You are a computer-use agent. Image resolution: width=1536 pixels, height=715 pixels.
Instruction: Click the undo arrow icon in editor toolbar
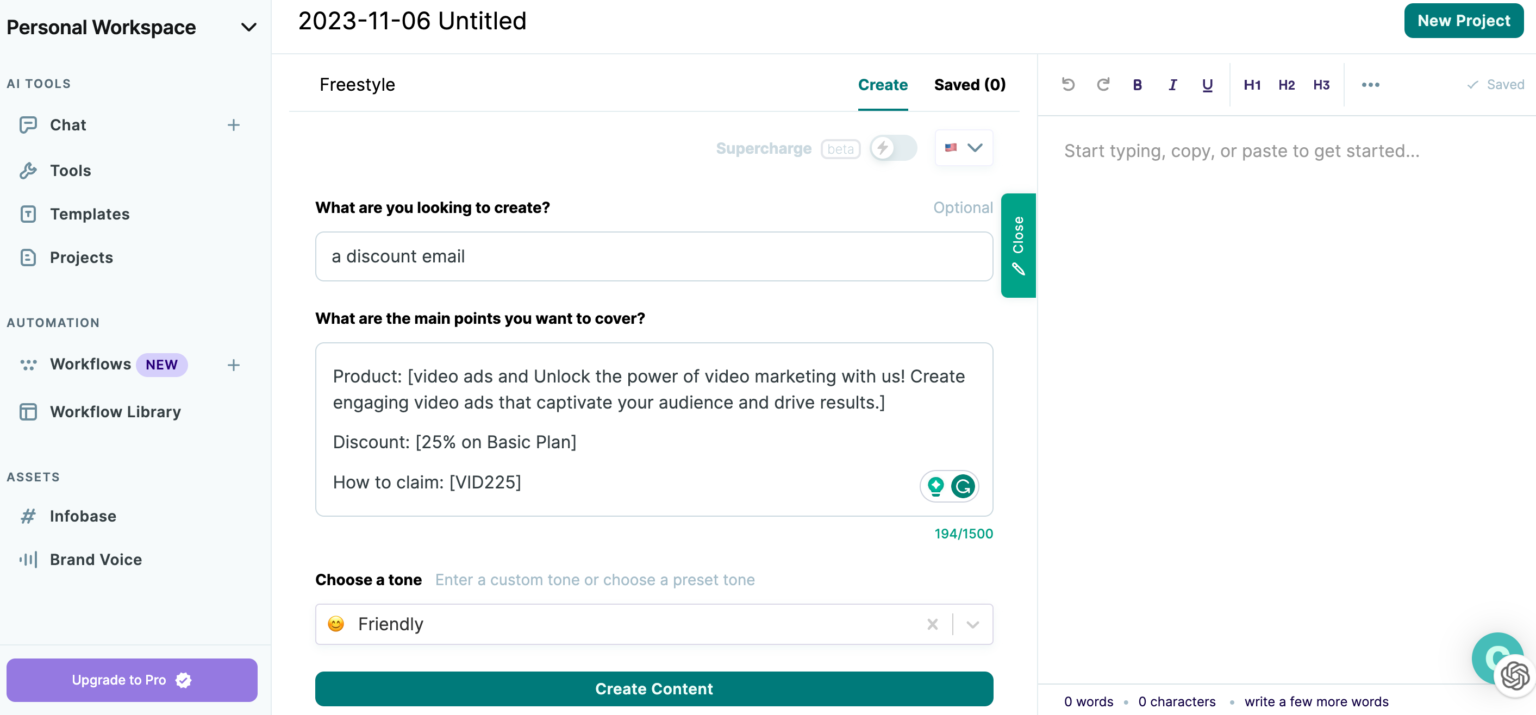tap(1068, 85)
